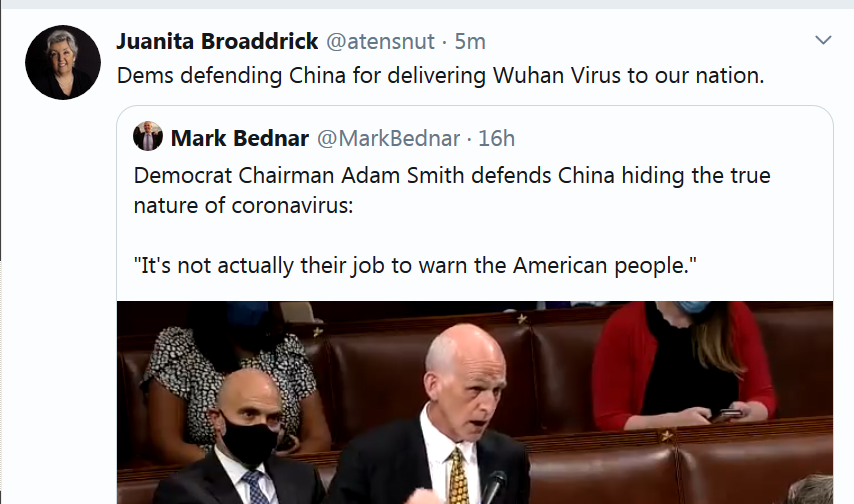Click the "nature of coronavirus:" line
The width and height of the screenshot is (854, 504).
coord(243,205)
